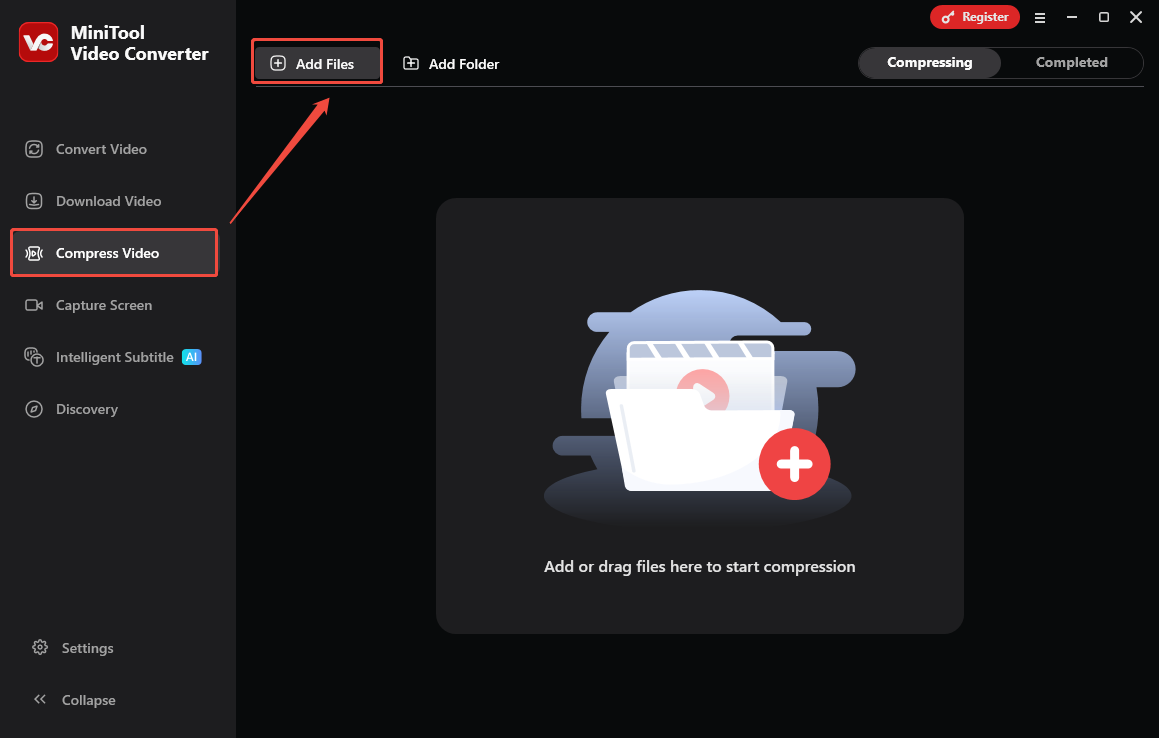
Task: Click the red plus icon on folder illustration
Action: [x=795, y=464]
